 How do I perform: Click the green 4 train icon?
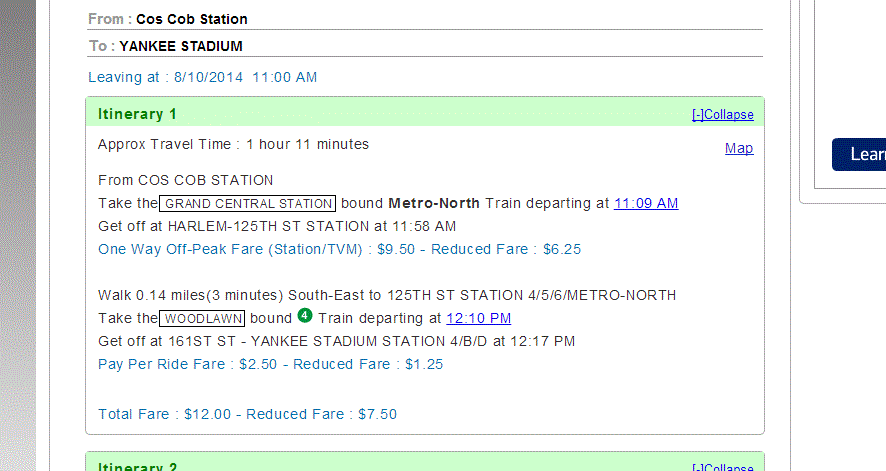[x=305, y=317]
